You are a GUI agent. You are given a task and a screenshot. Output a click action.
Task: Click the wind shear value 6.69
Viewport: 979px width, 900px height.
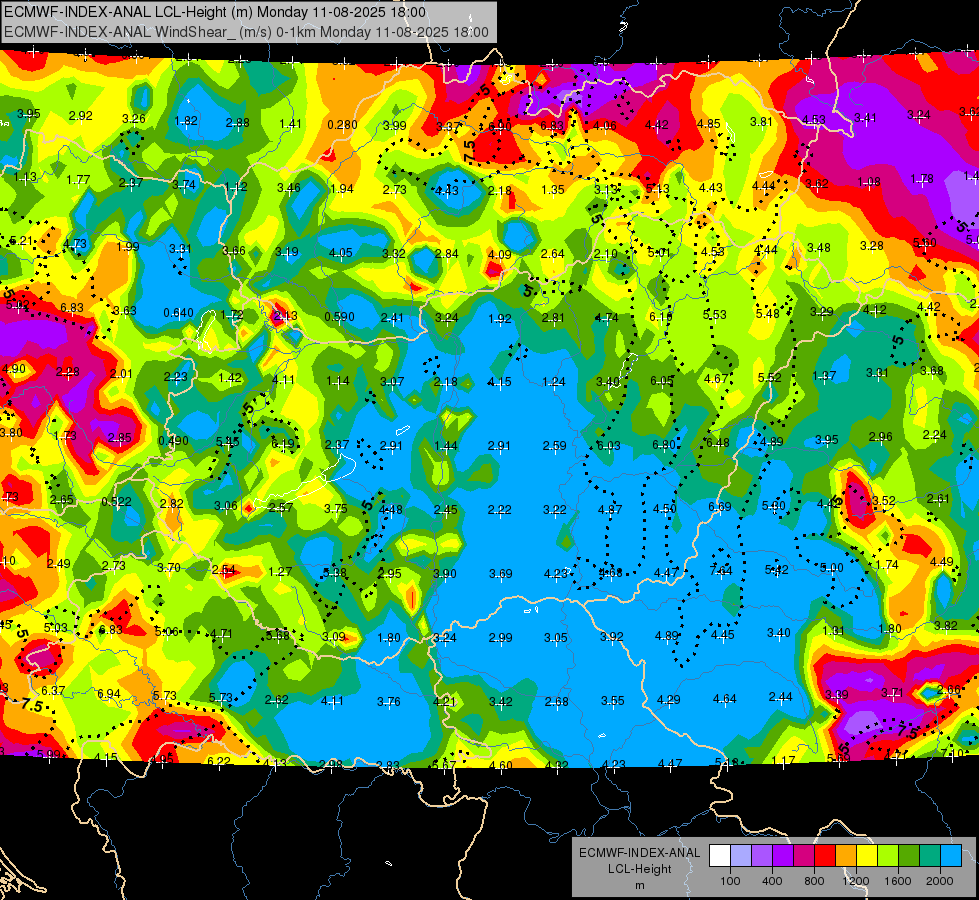[719, 507]
